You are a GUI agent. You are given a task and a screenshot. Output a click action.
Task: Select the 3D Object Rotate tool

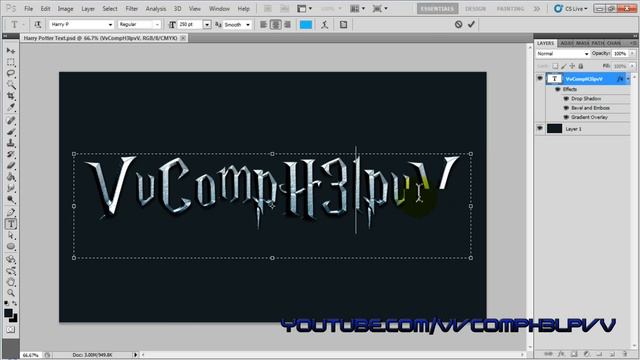(x=11, y=259)
